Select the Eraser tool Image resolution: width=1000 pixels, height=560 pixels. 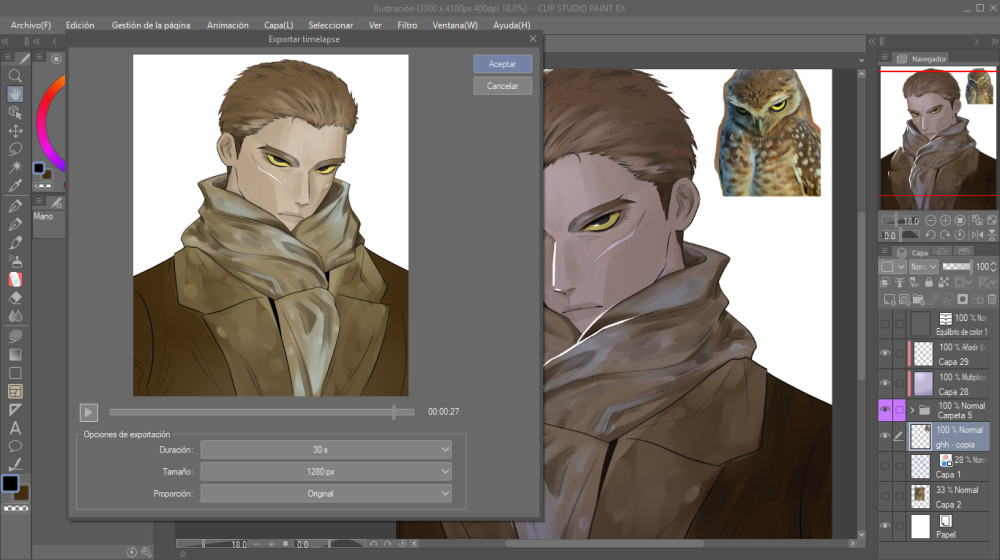[15, 297]
